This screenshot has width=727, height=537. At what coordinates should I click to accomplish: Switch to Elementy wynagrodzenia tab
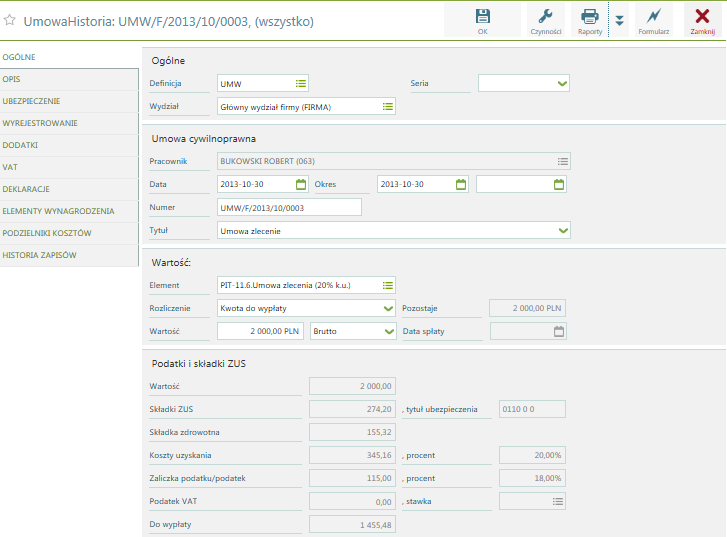tap(70, 211)
